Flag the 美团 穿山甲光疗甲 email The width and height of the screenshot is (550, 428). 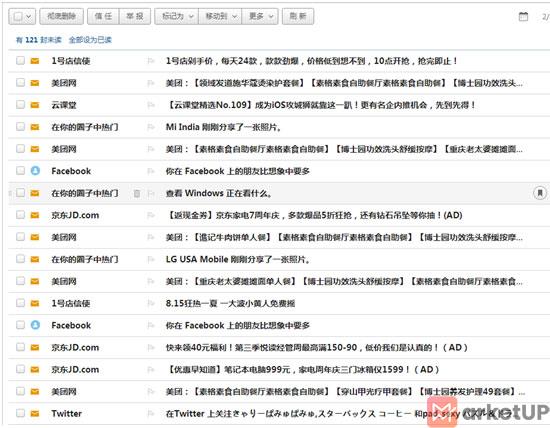pyautogui.click(x=151, y=392)
